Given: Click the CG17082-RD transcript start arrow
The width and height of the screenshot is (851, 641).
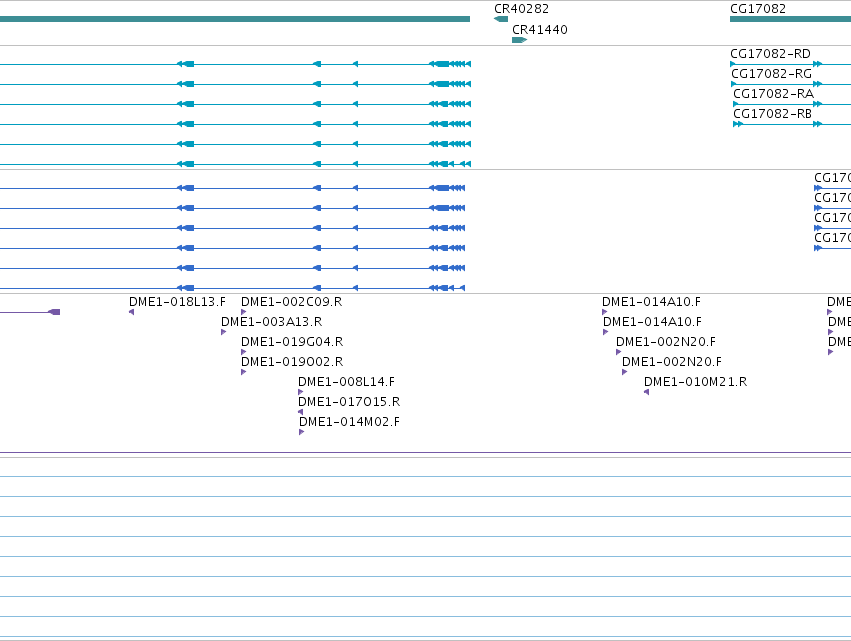Looking at the screenshot, I should [x=733, y=64].
